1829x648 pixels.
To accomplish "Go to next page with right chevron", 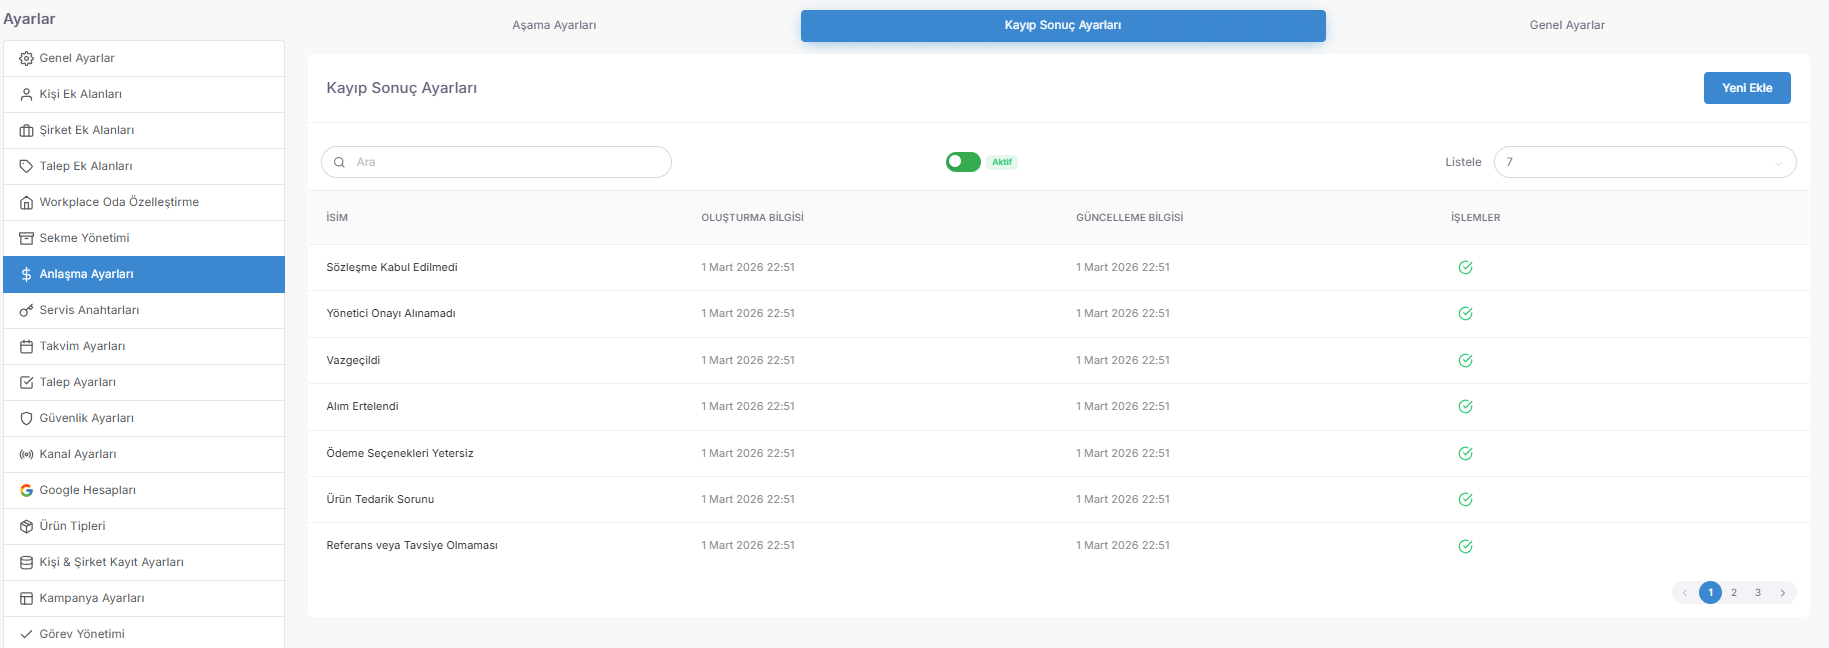I will (1782, 593).
